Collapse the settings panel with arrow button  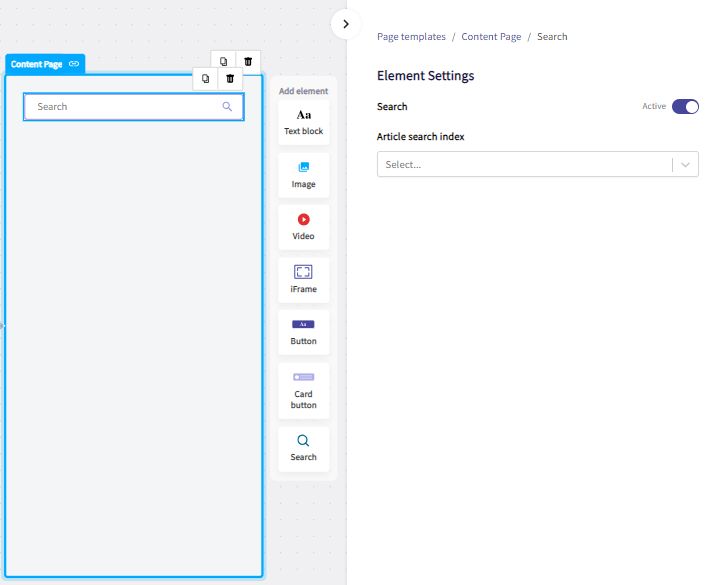346,24
